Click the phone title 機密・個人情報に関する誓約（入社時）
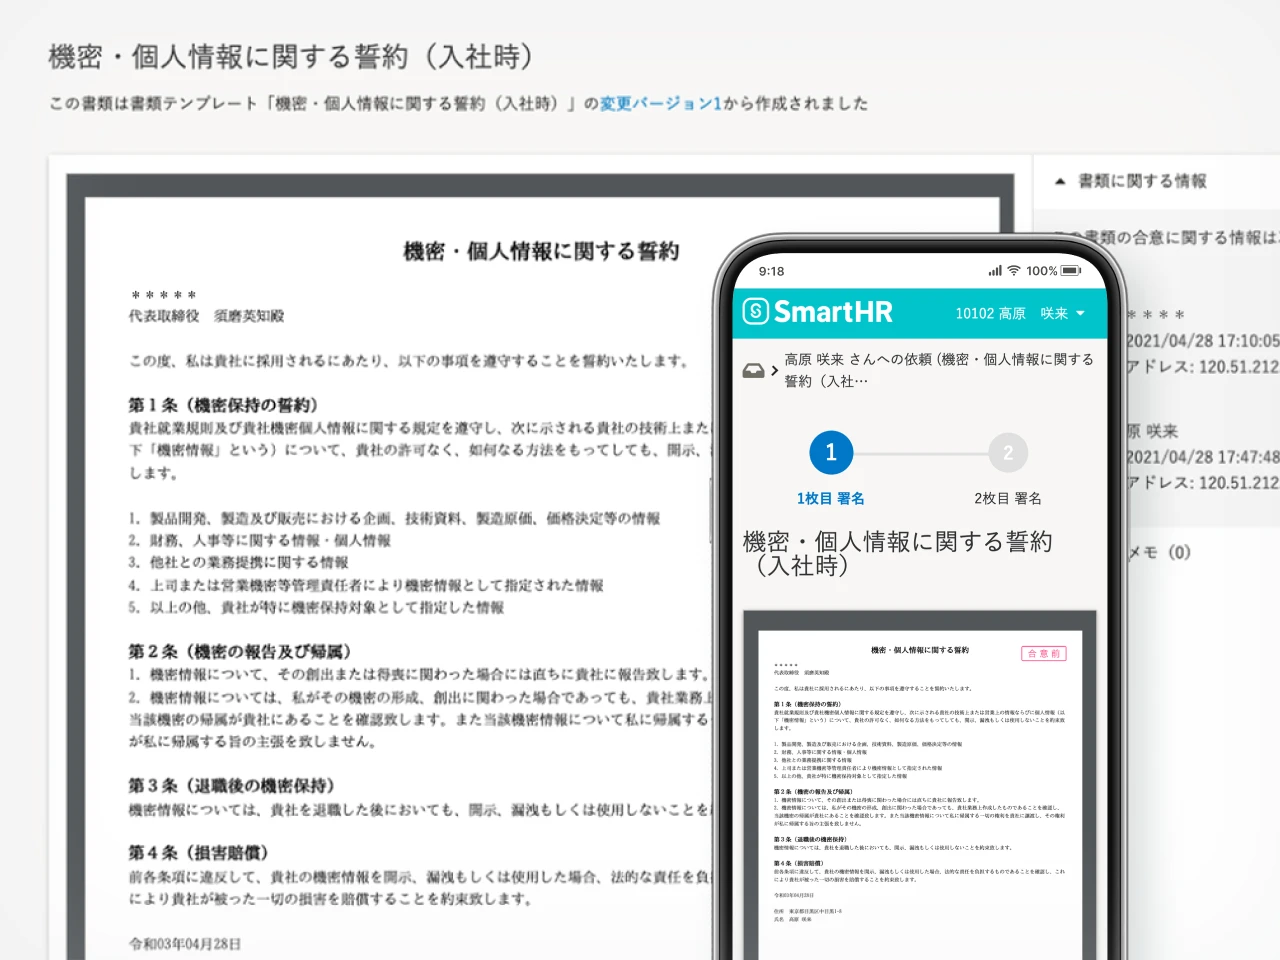The image size is (1280, 960). pyautogui.click(x=897, y=553)
